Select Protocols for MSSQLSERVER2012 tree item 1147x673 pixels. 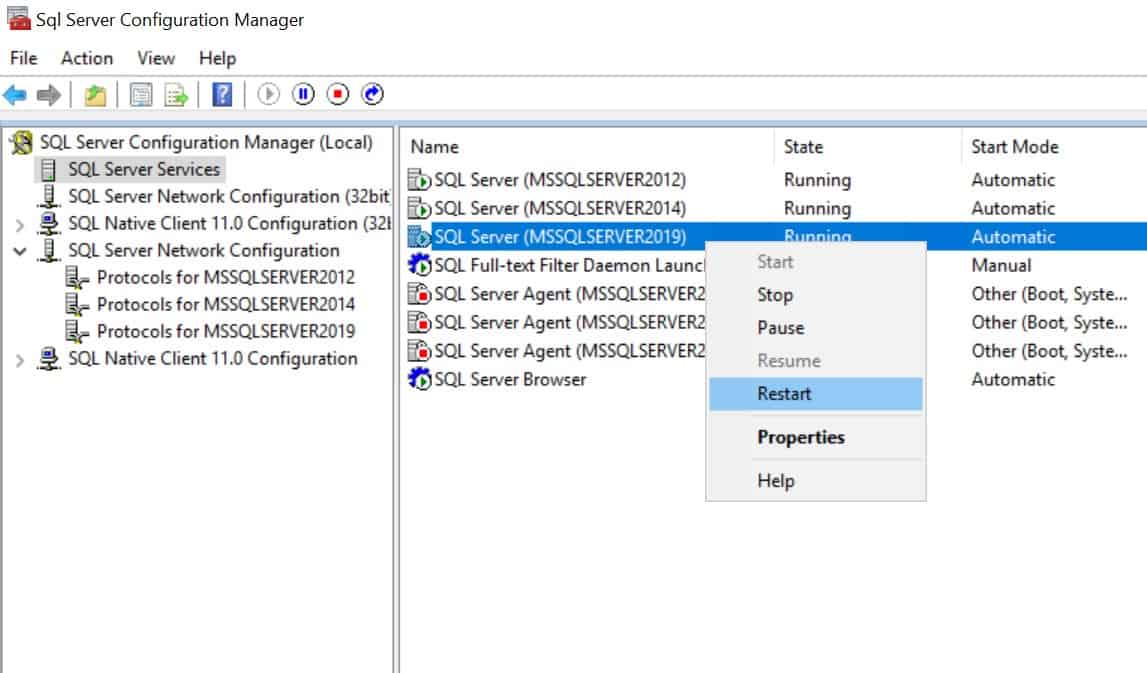tap(226, 277)
